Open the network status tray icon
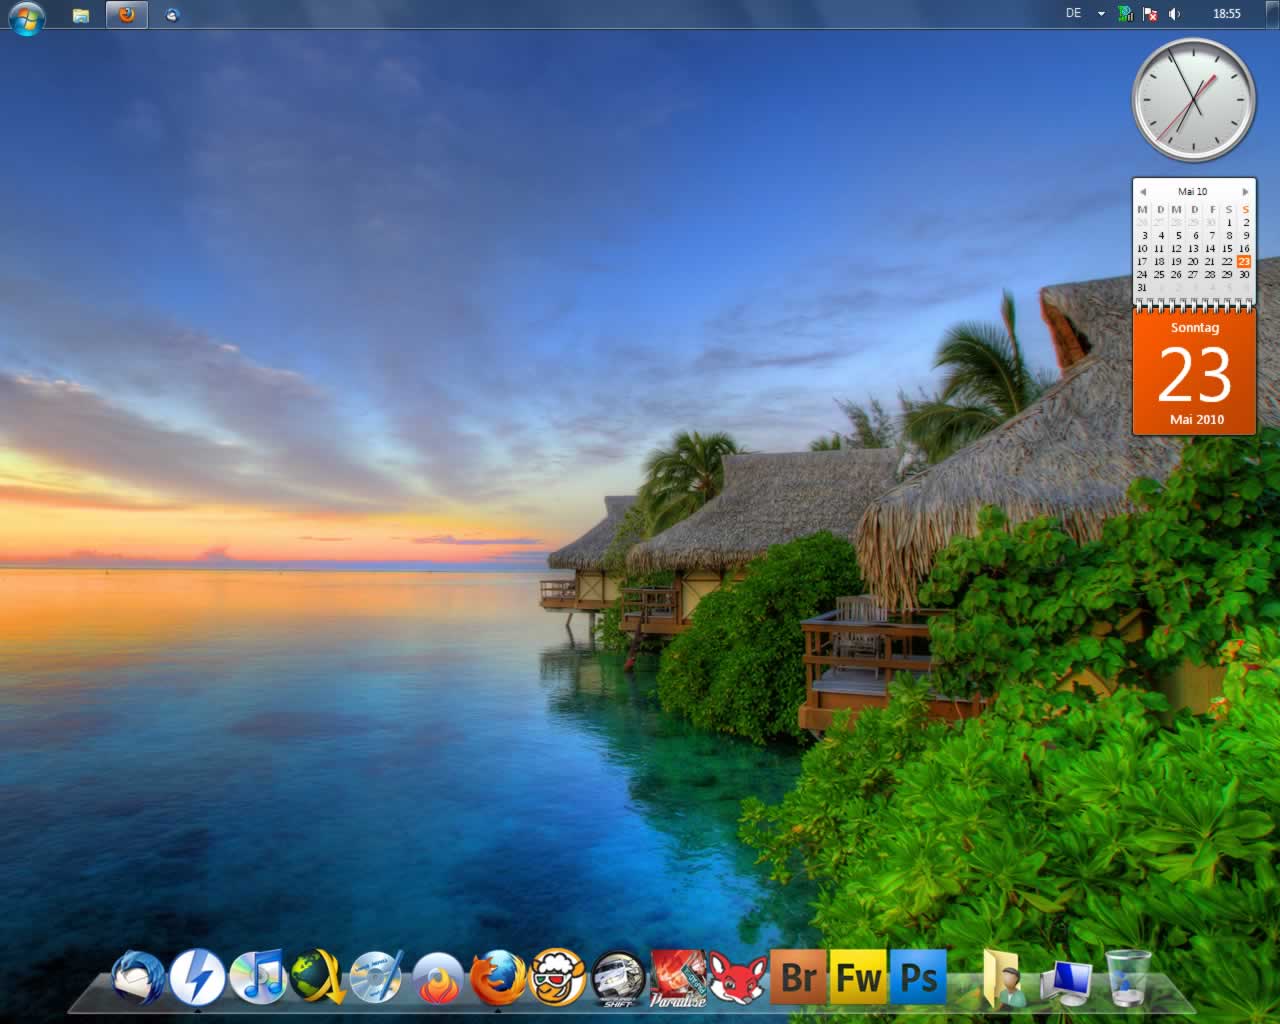 pyautogui.click(x=1126, y=14)
